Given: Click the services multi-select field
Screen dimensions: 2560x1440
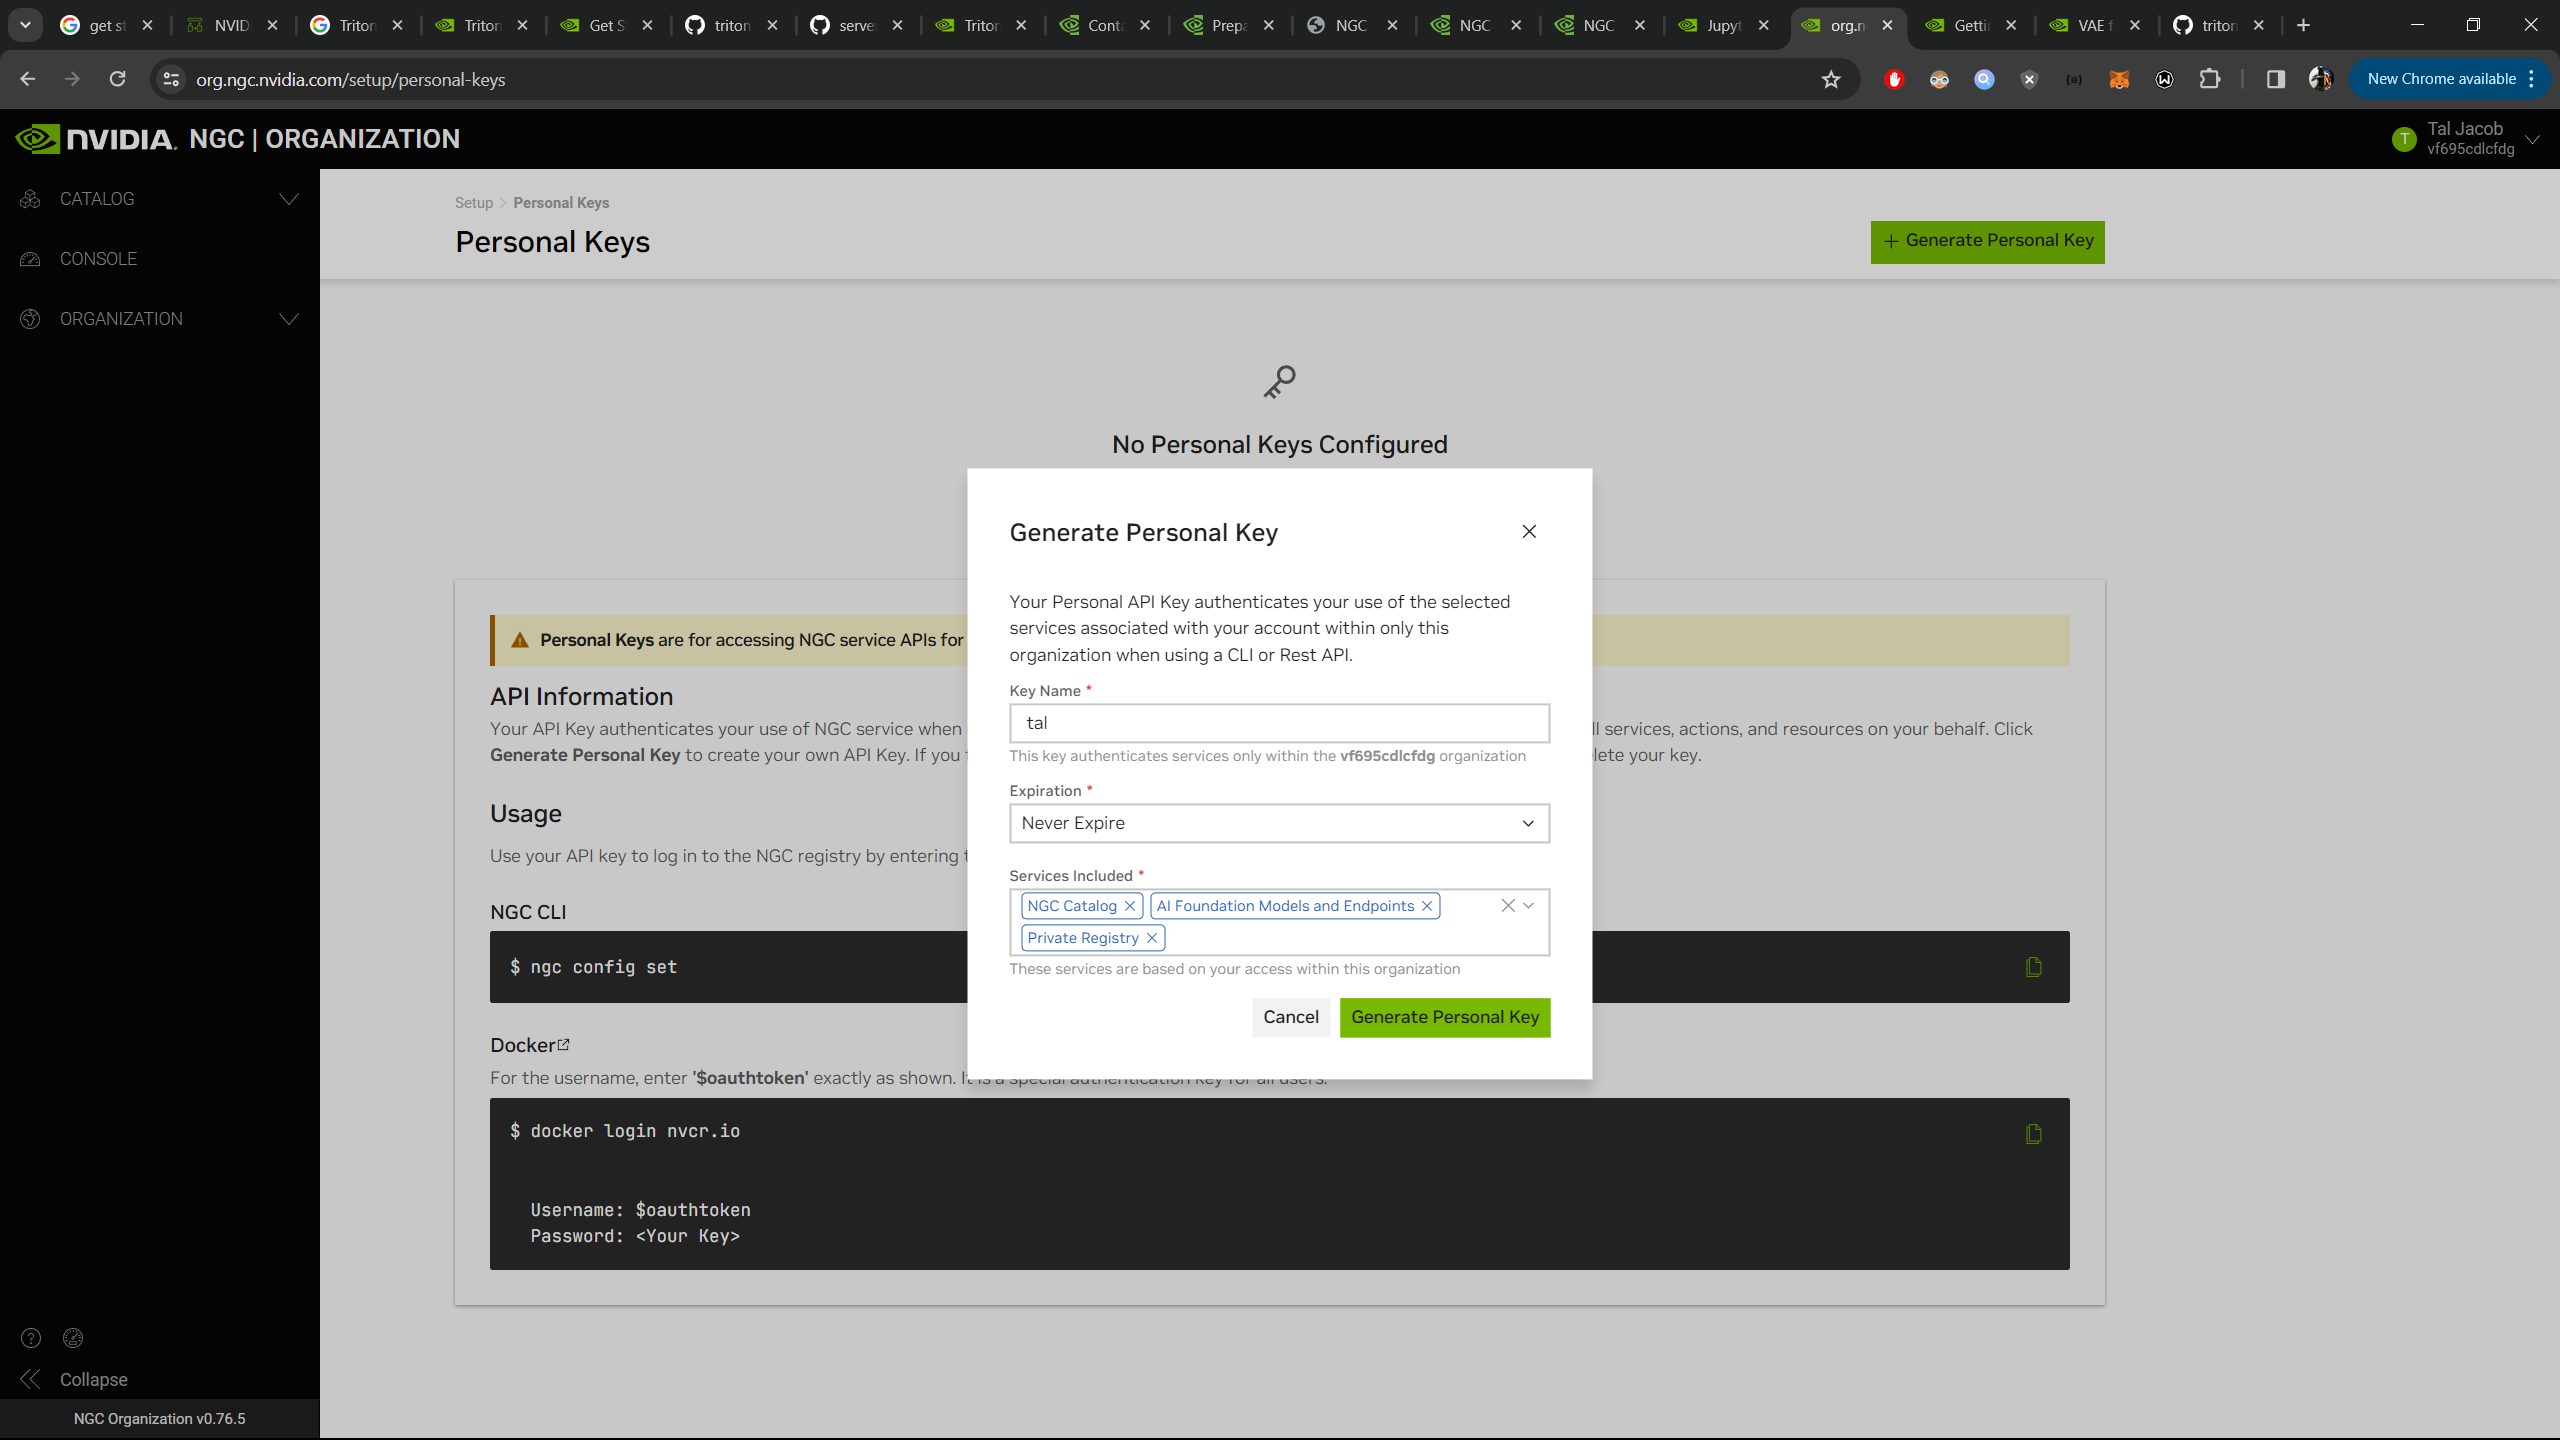Looking at the screenshot, I should [1279, 922].
